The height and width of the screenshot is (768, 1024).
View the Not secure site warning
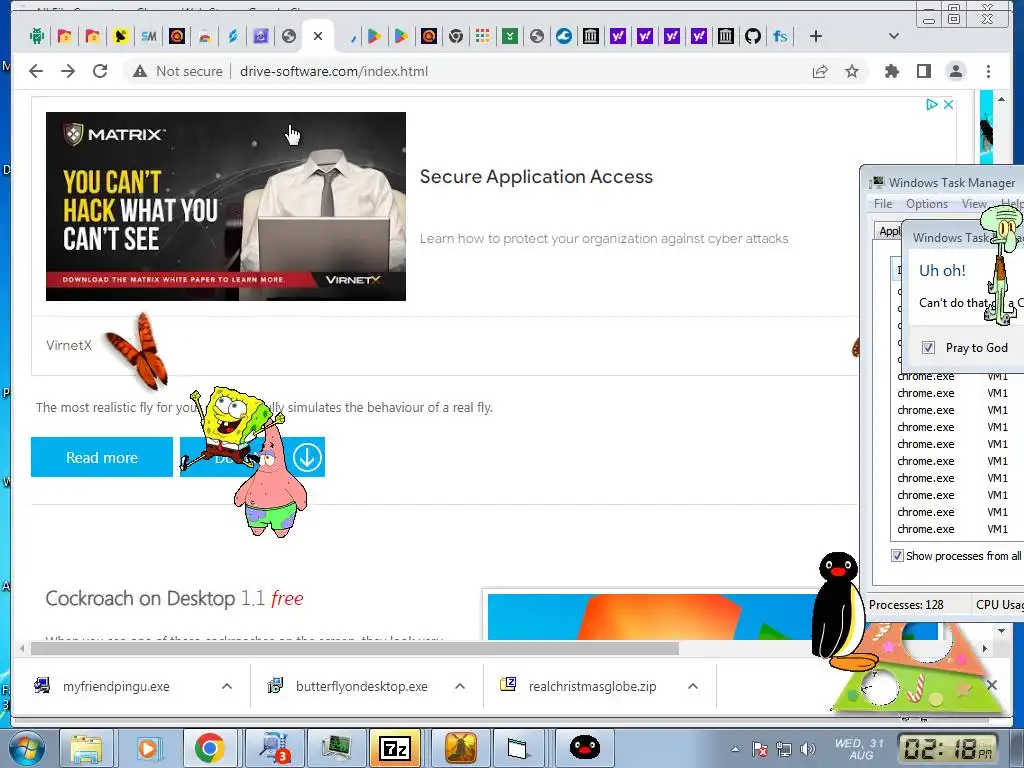[x=178, y=71]
